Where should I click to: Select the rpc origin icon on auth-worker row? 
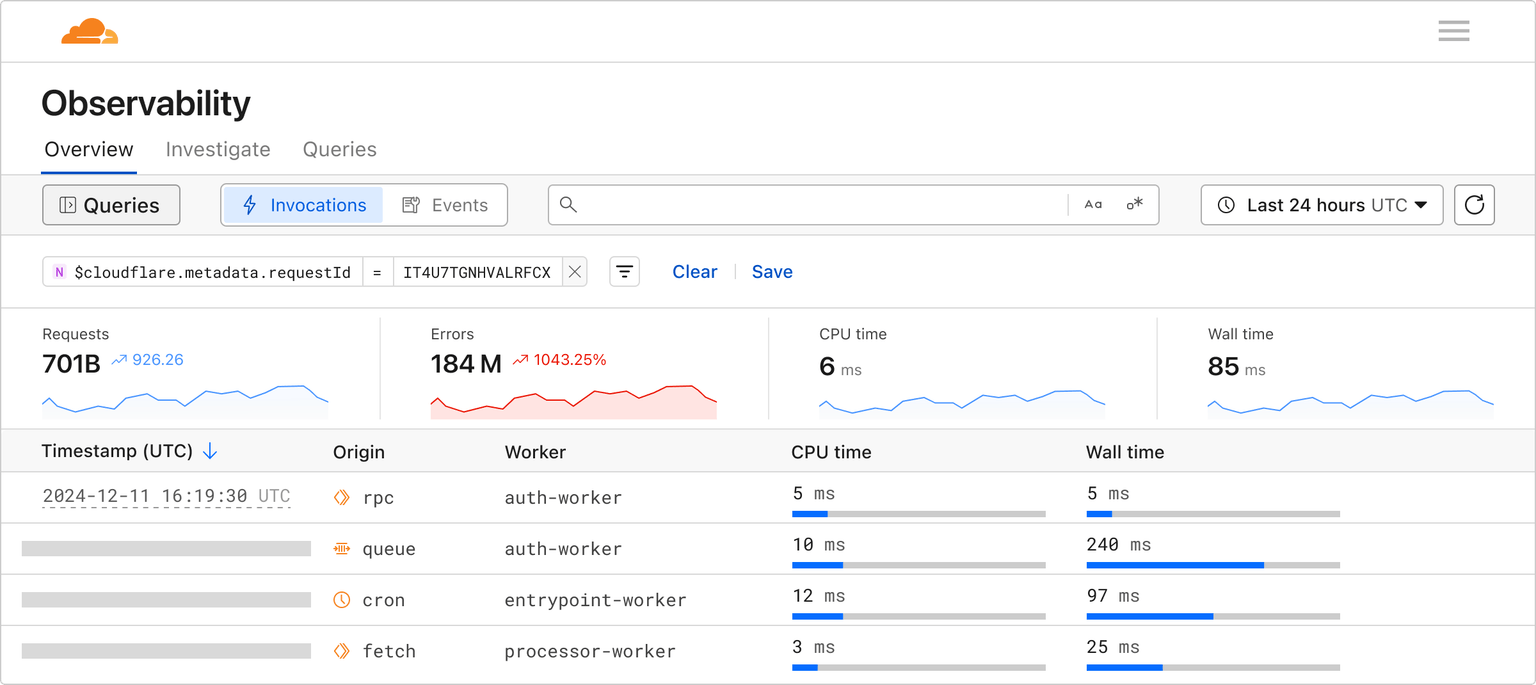(343, 497)
